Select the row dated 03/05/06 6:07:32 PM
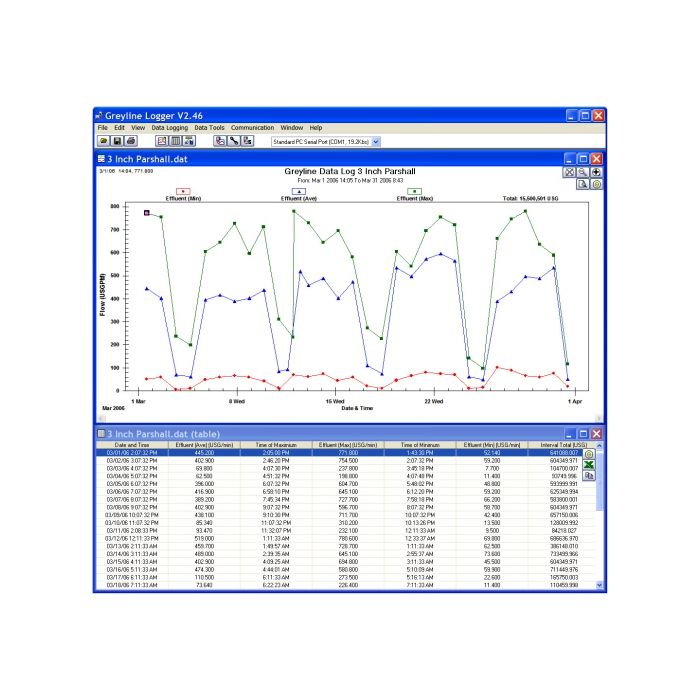 point(346,484)
